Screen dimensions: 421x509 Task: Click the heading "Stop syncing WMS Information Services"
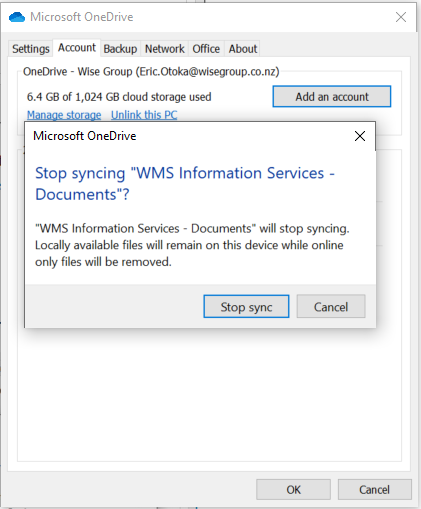coord(185,183)
